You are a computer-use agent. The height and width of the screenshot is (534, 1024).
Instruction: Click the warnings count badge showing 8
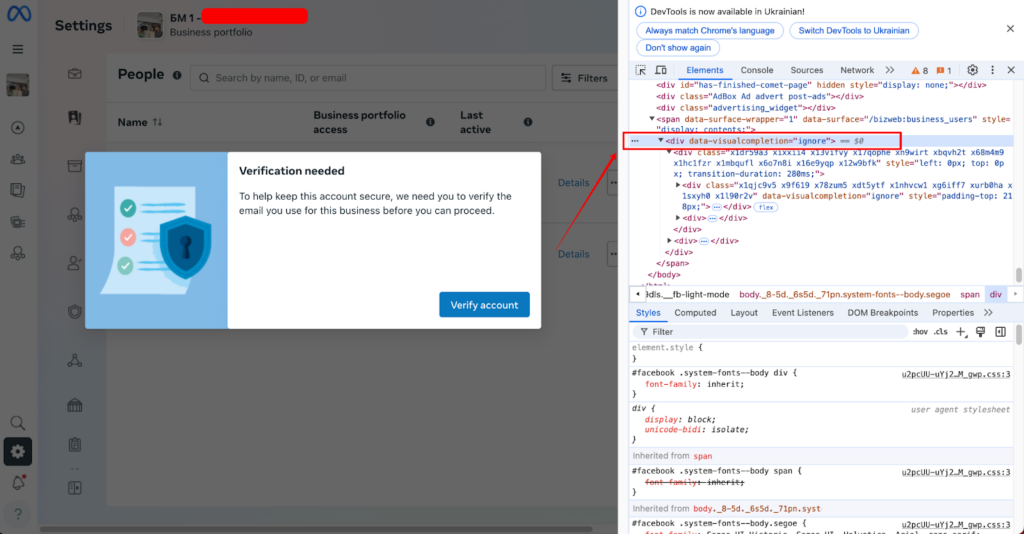920,71
